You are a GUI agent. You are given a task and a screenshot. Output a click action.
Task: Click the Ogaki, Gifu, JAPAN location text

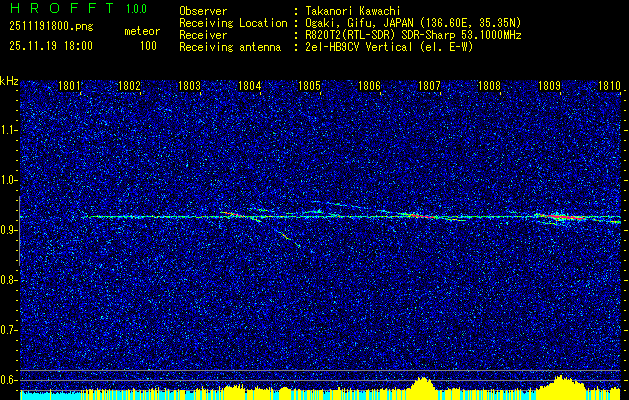point(413,23)
